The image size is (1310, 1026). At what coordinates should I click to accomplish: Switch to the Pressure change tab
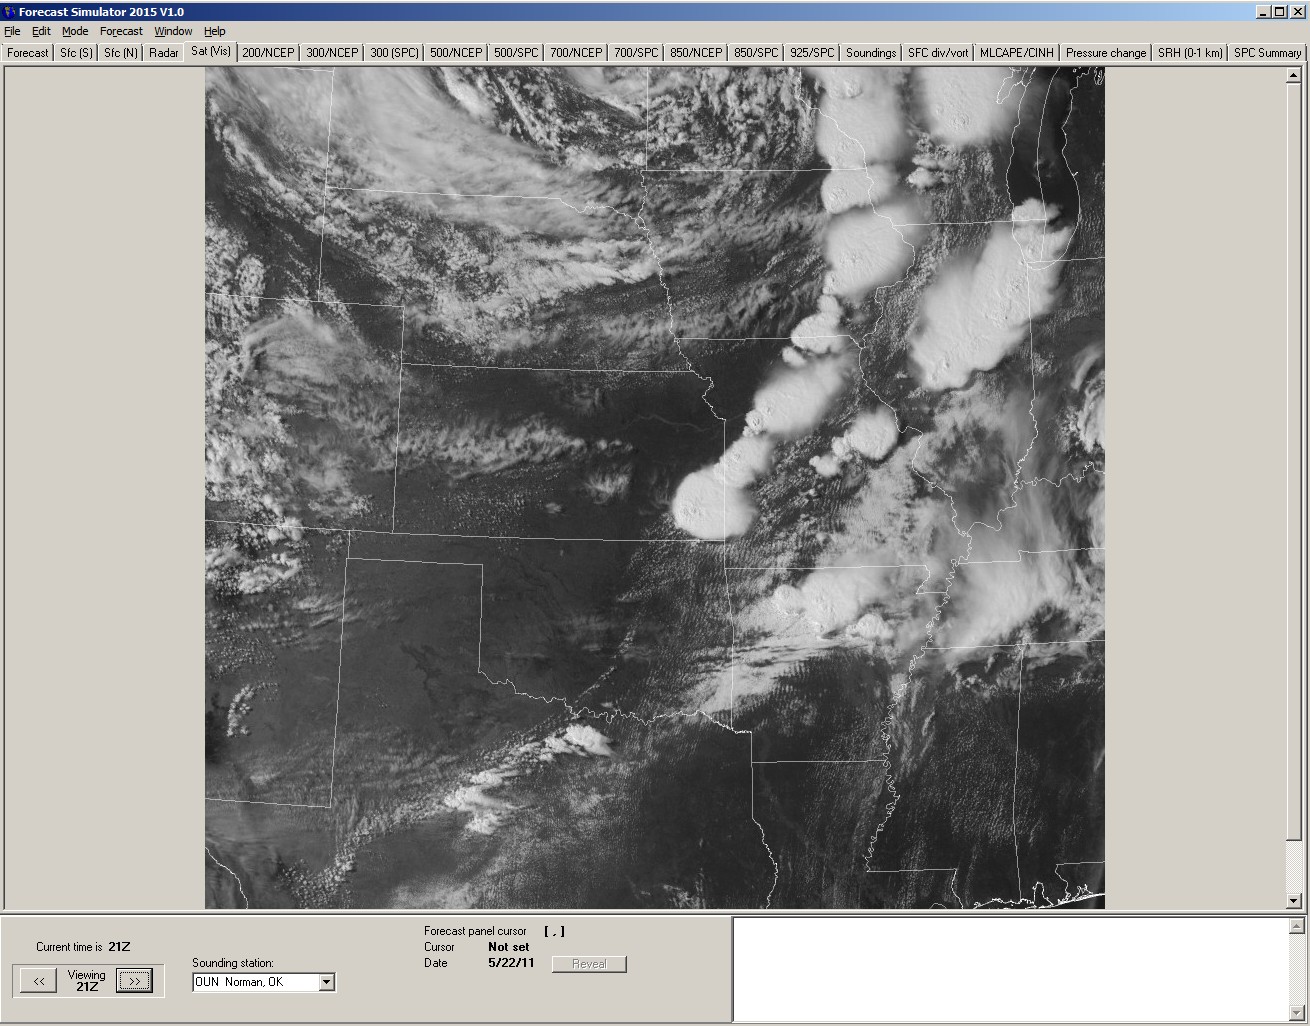click(x=1106, y=53)
